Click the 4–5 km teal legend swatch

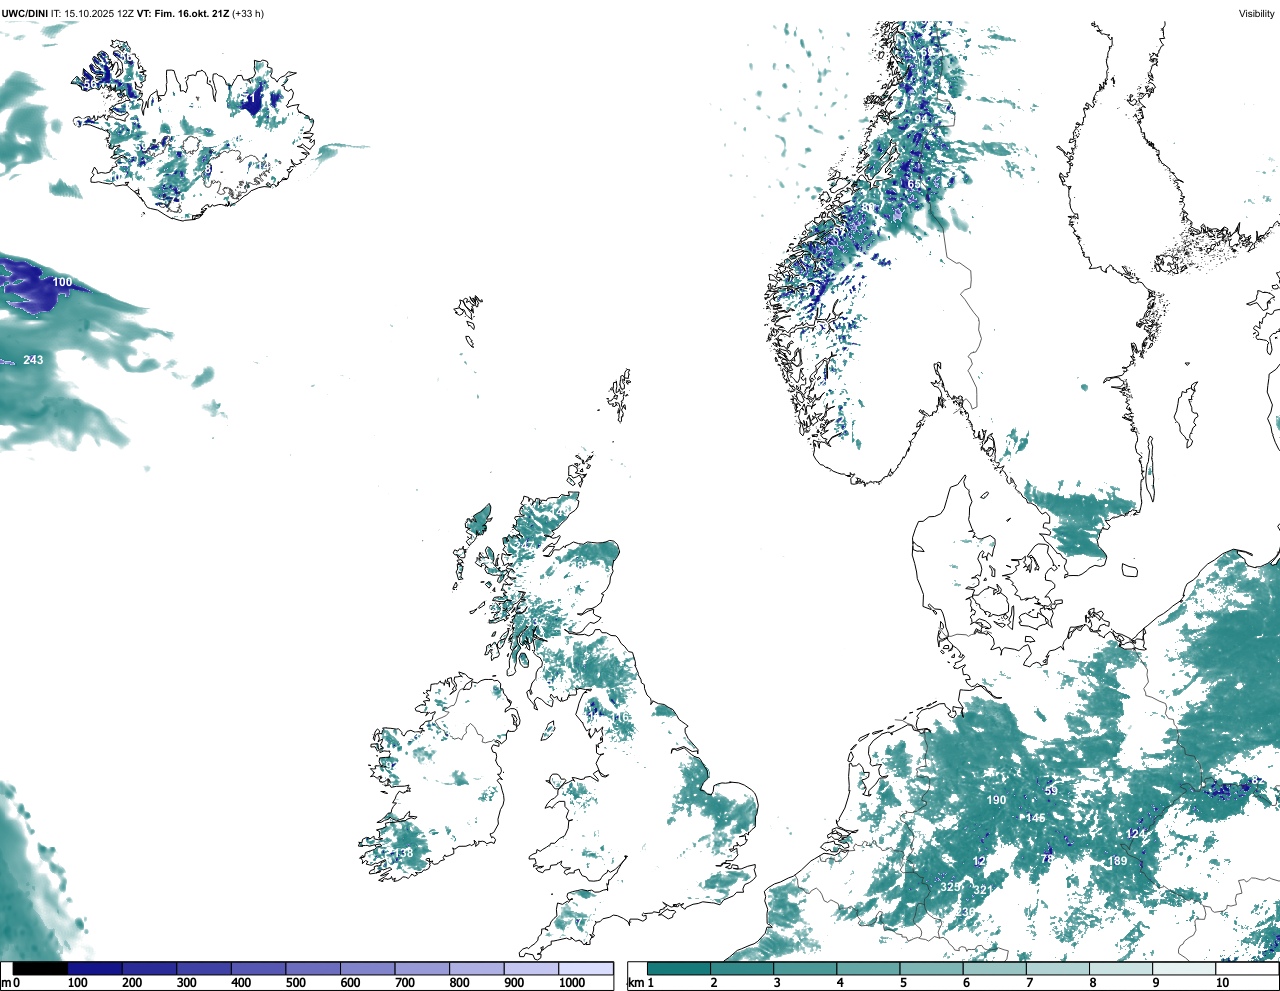point(868,968)
